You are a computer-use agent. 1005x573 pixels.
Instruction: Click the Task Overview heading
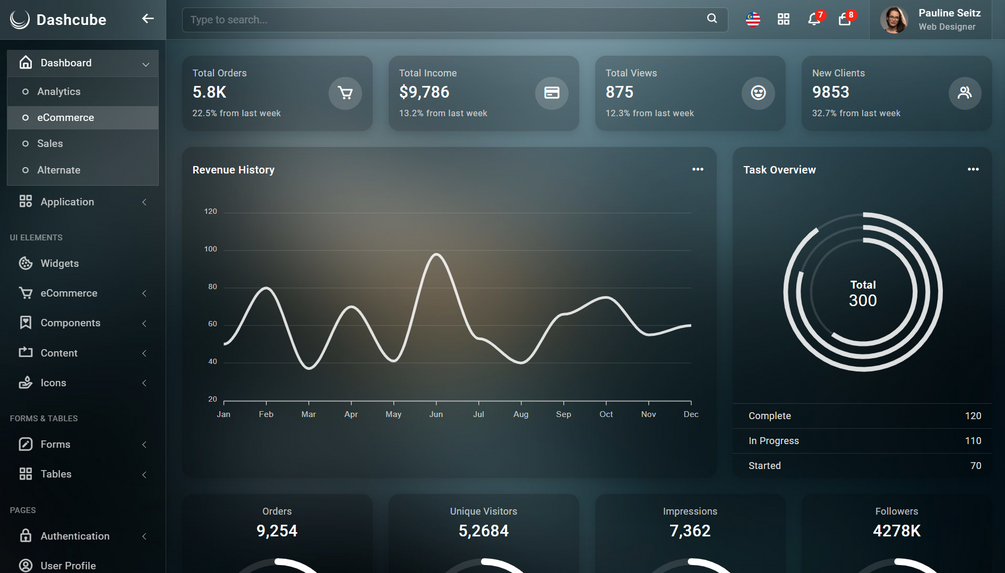click(779, 170)
